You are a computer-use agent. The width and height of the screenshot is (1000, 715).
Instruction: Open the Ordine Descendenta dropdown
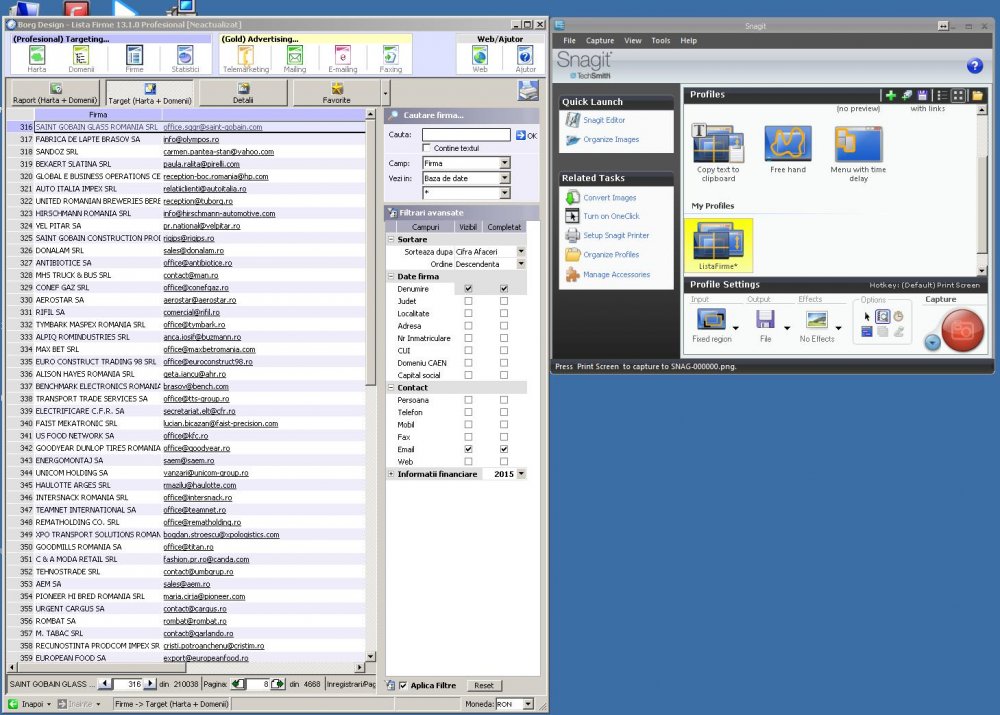pos(521,263)
